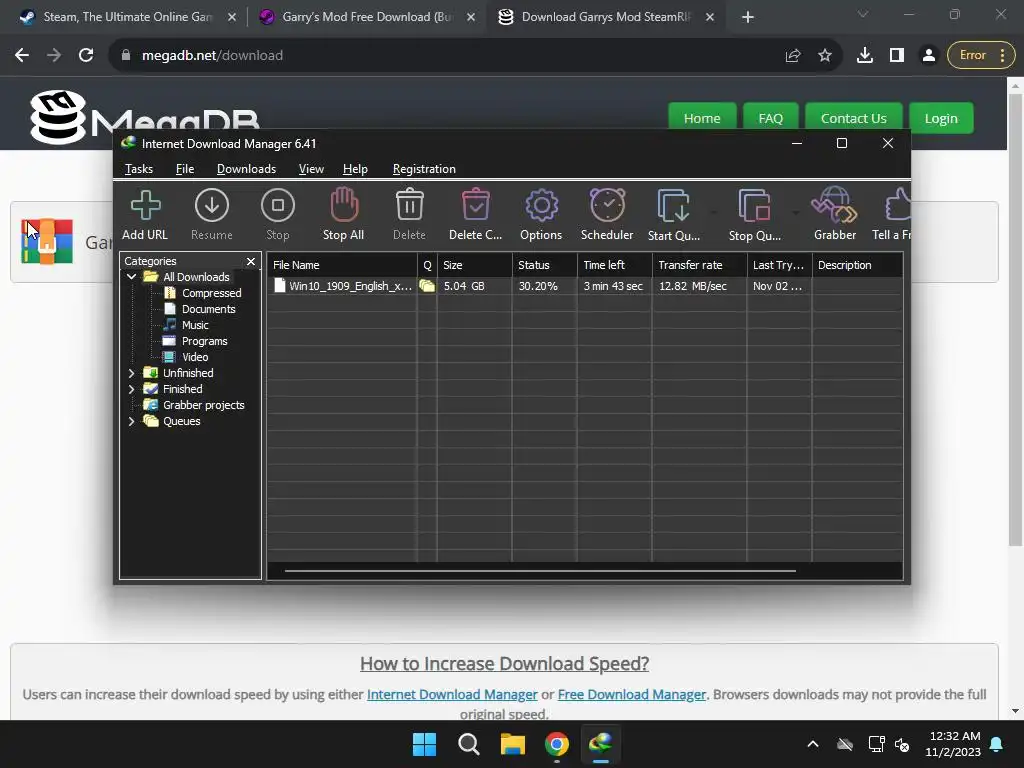Select the Video category

(185, 357)
